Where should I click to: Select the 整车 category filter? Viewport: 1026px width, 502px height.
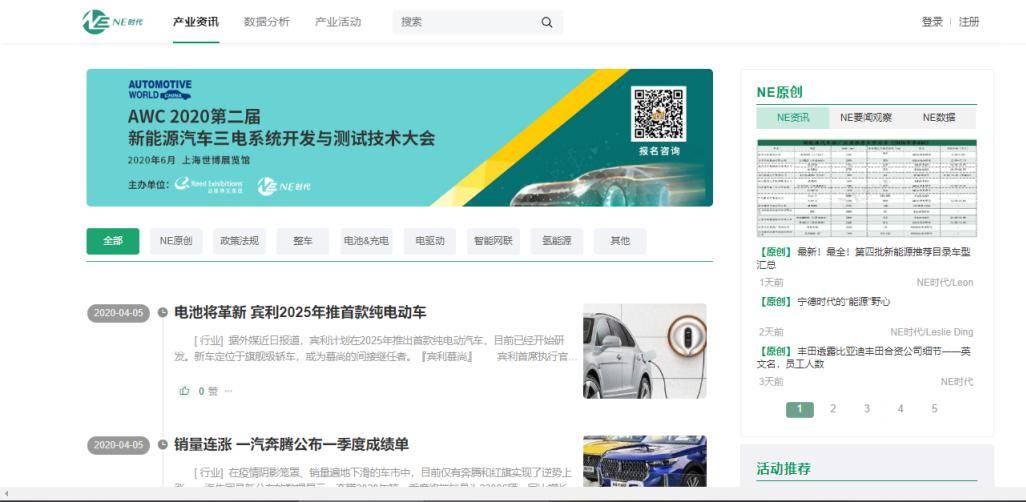click(303, 241)
